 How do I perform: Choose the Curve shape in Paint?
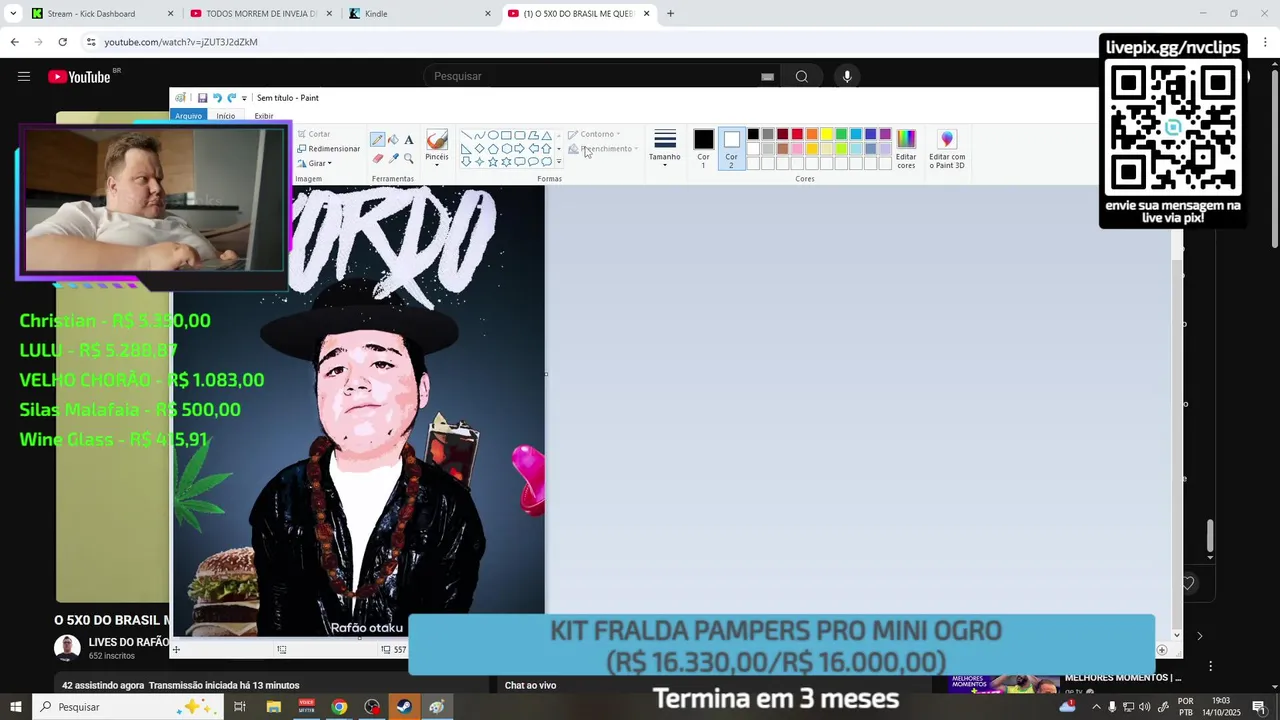tap(480, 135)
